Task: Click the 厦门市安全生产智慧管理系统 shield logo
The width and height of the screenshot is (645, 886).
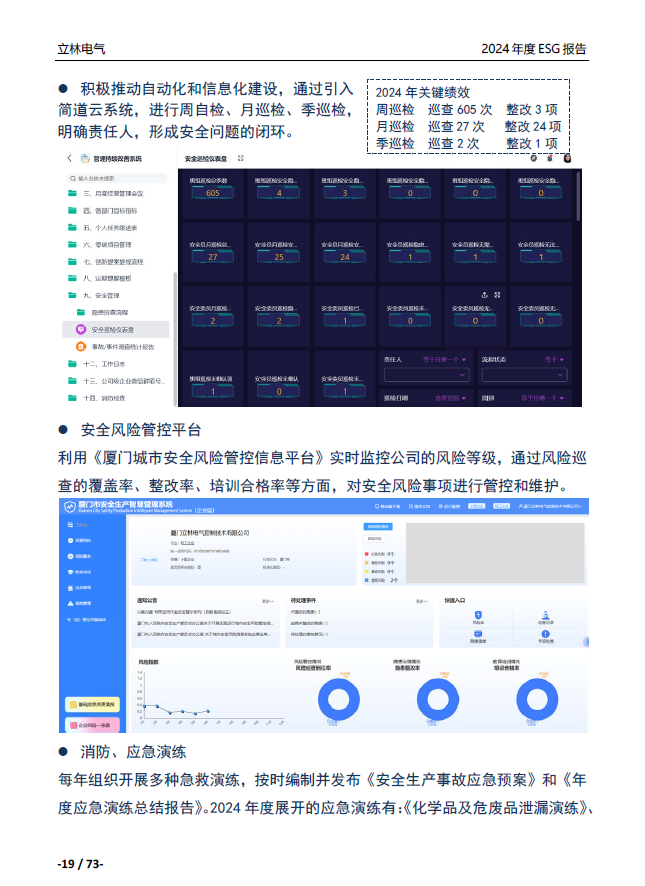Action: [x=70, y=507]
